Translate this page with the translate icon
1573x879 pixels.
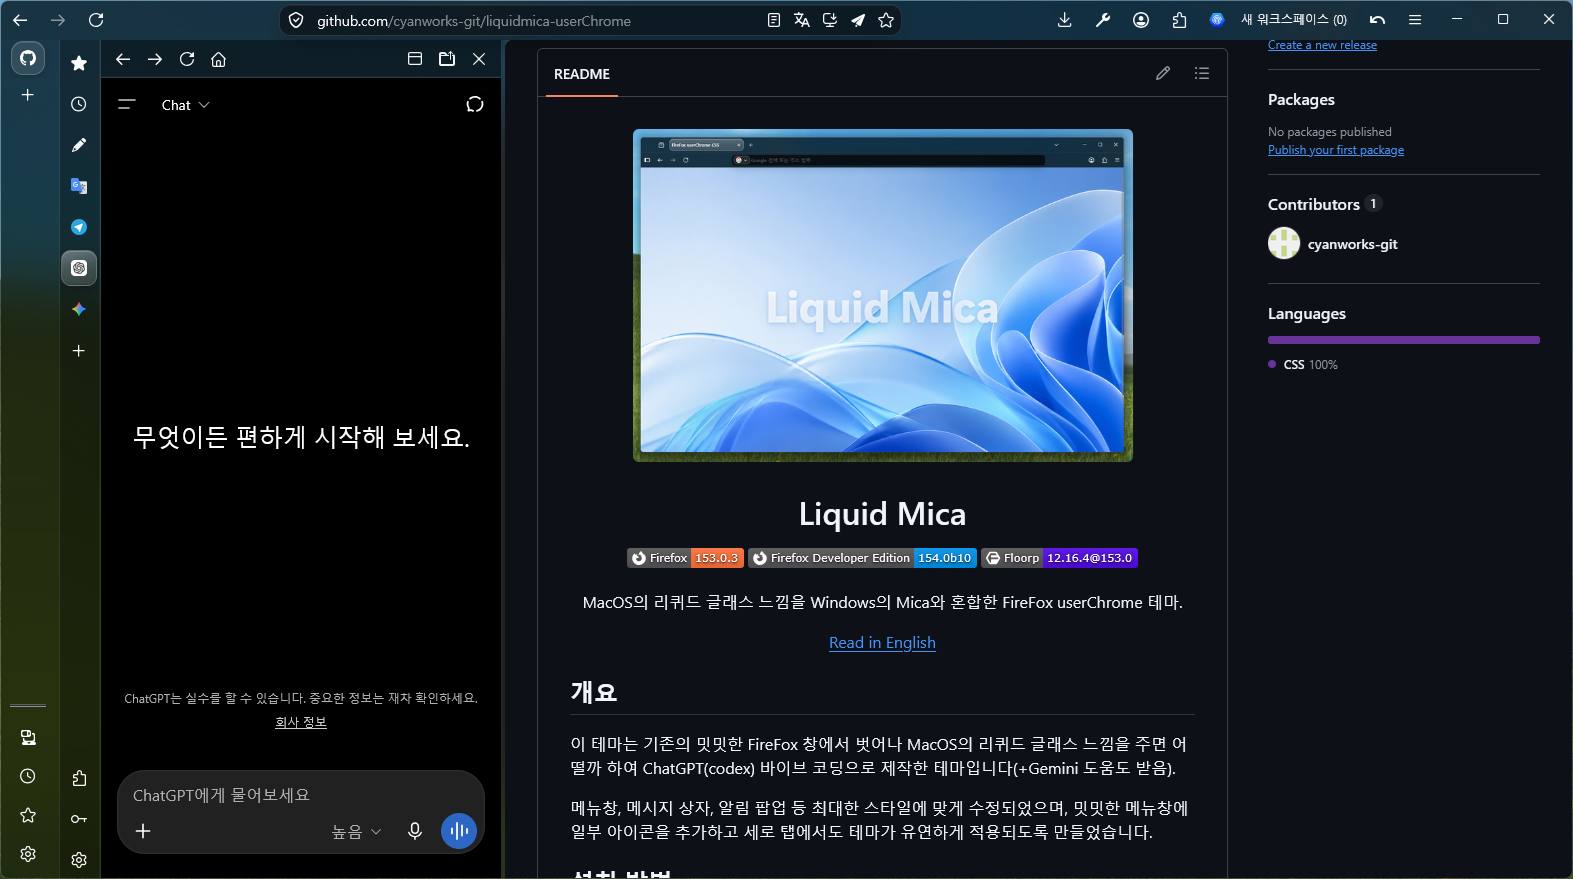(802, 20)
